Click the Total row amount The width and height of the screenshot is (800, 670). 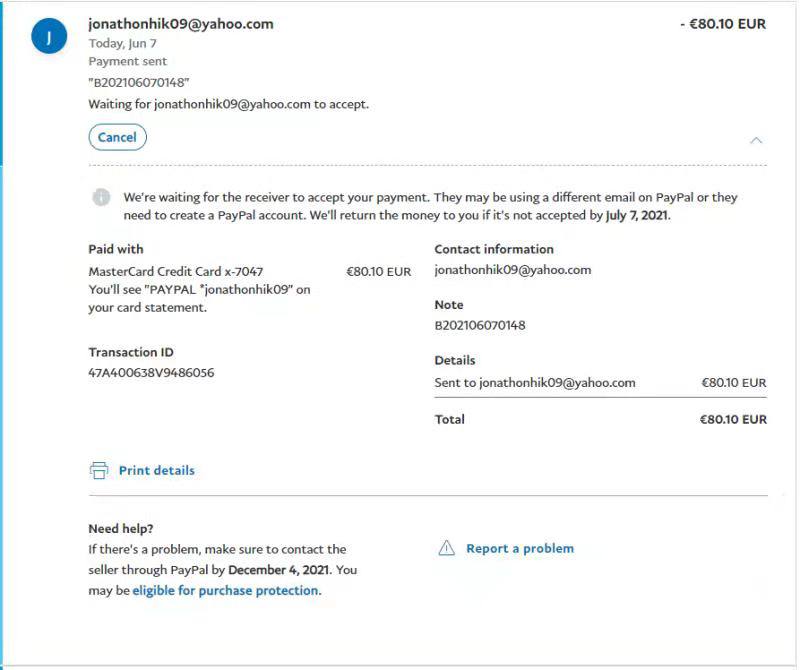tap(732, 420)
